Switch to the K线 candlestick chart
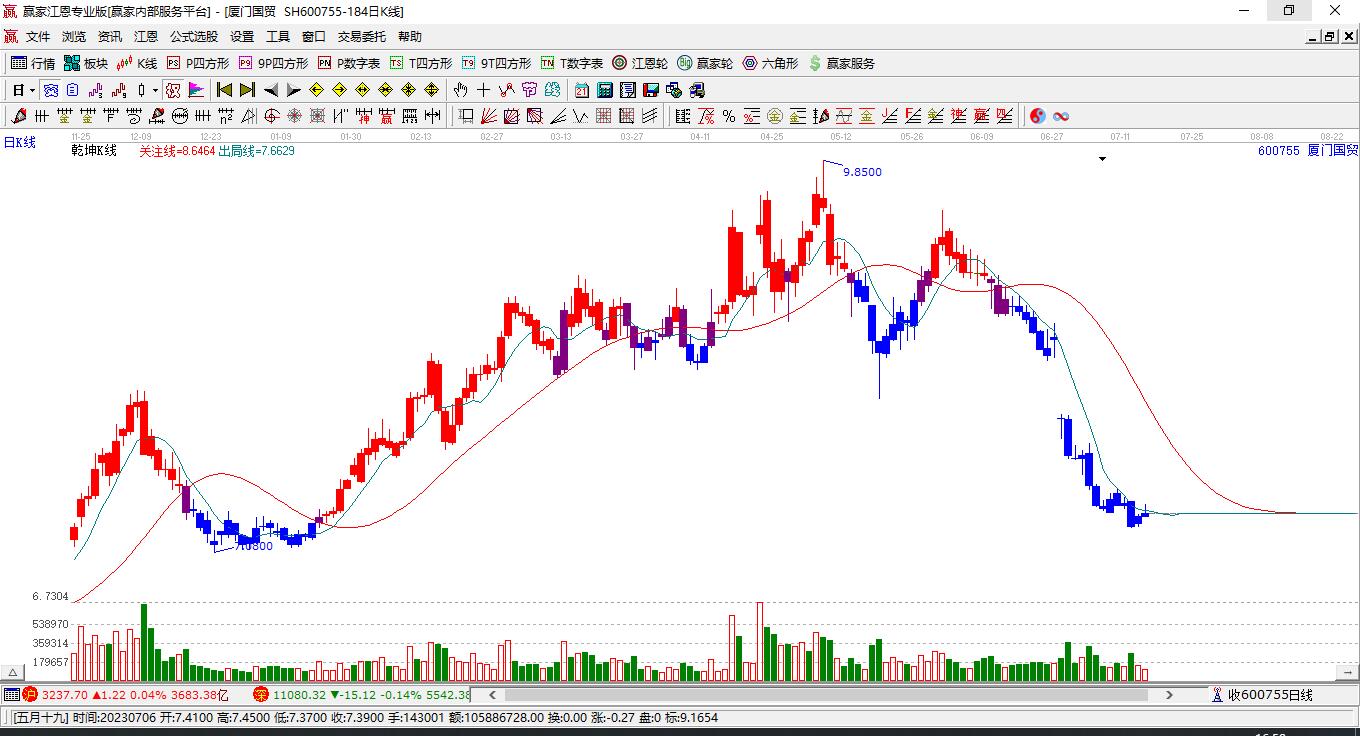This screenshot has width=1360, height=736. pos(137,63)
